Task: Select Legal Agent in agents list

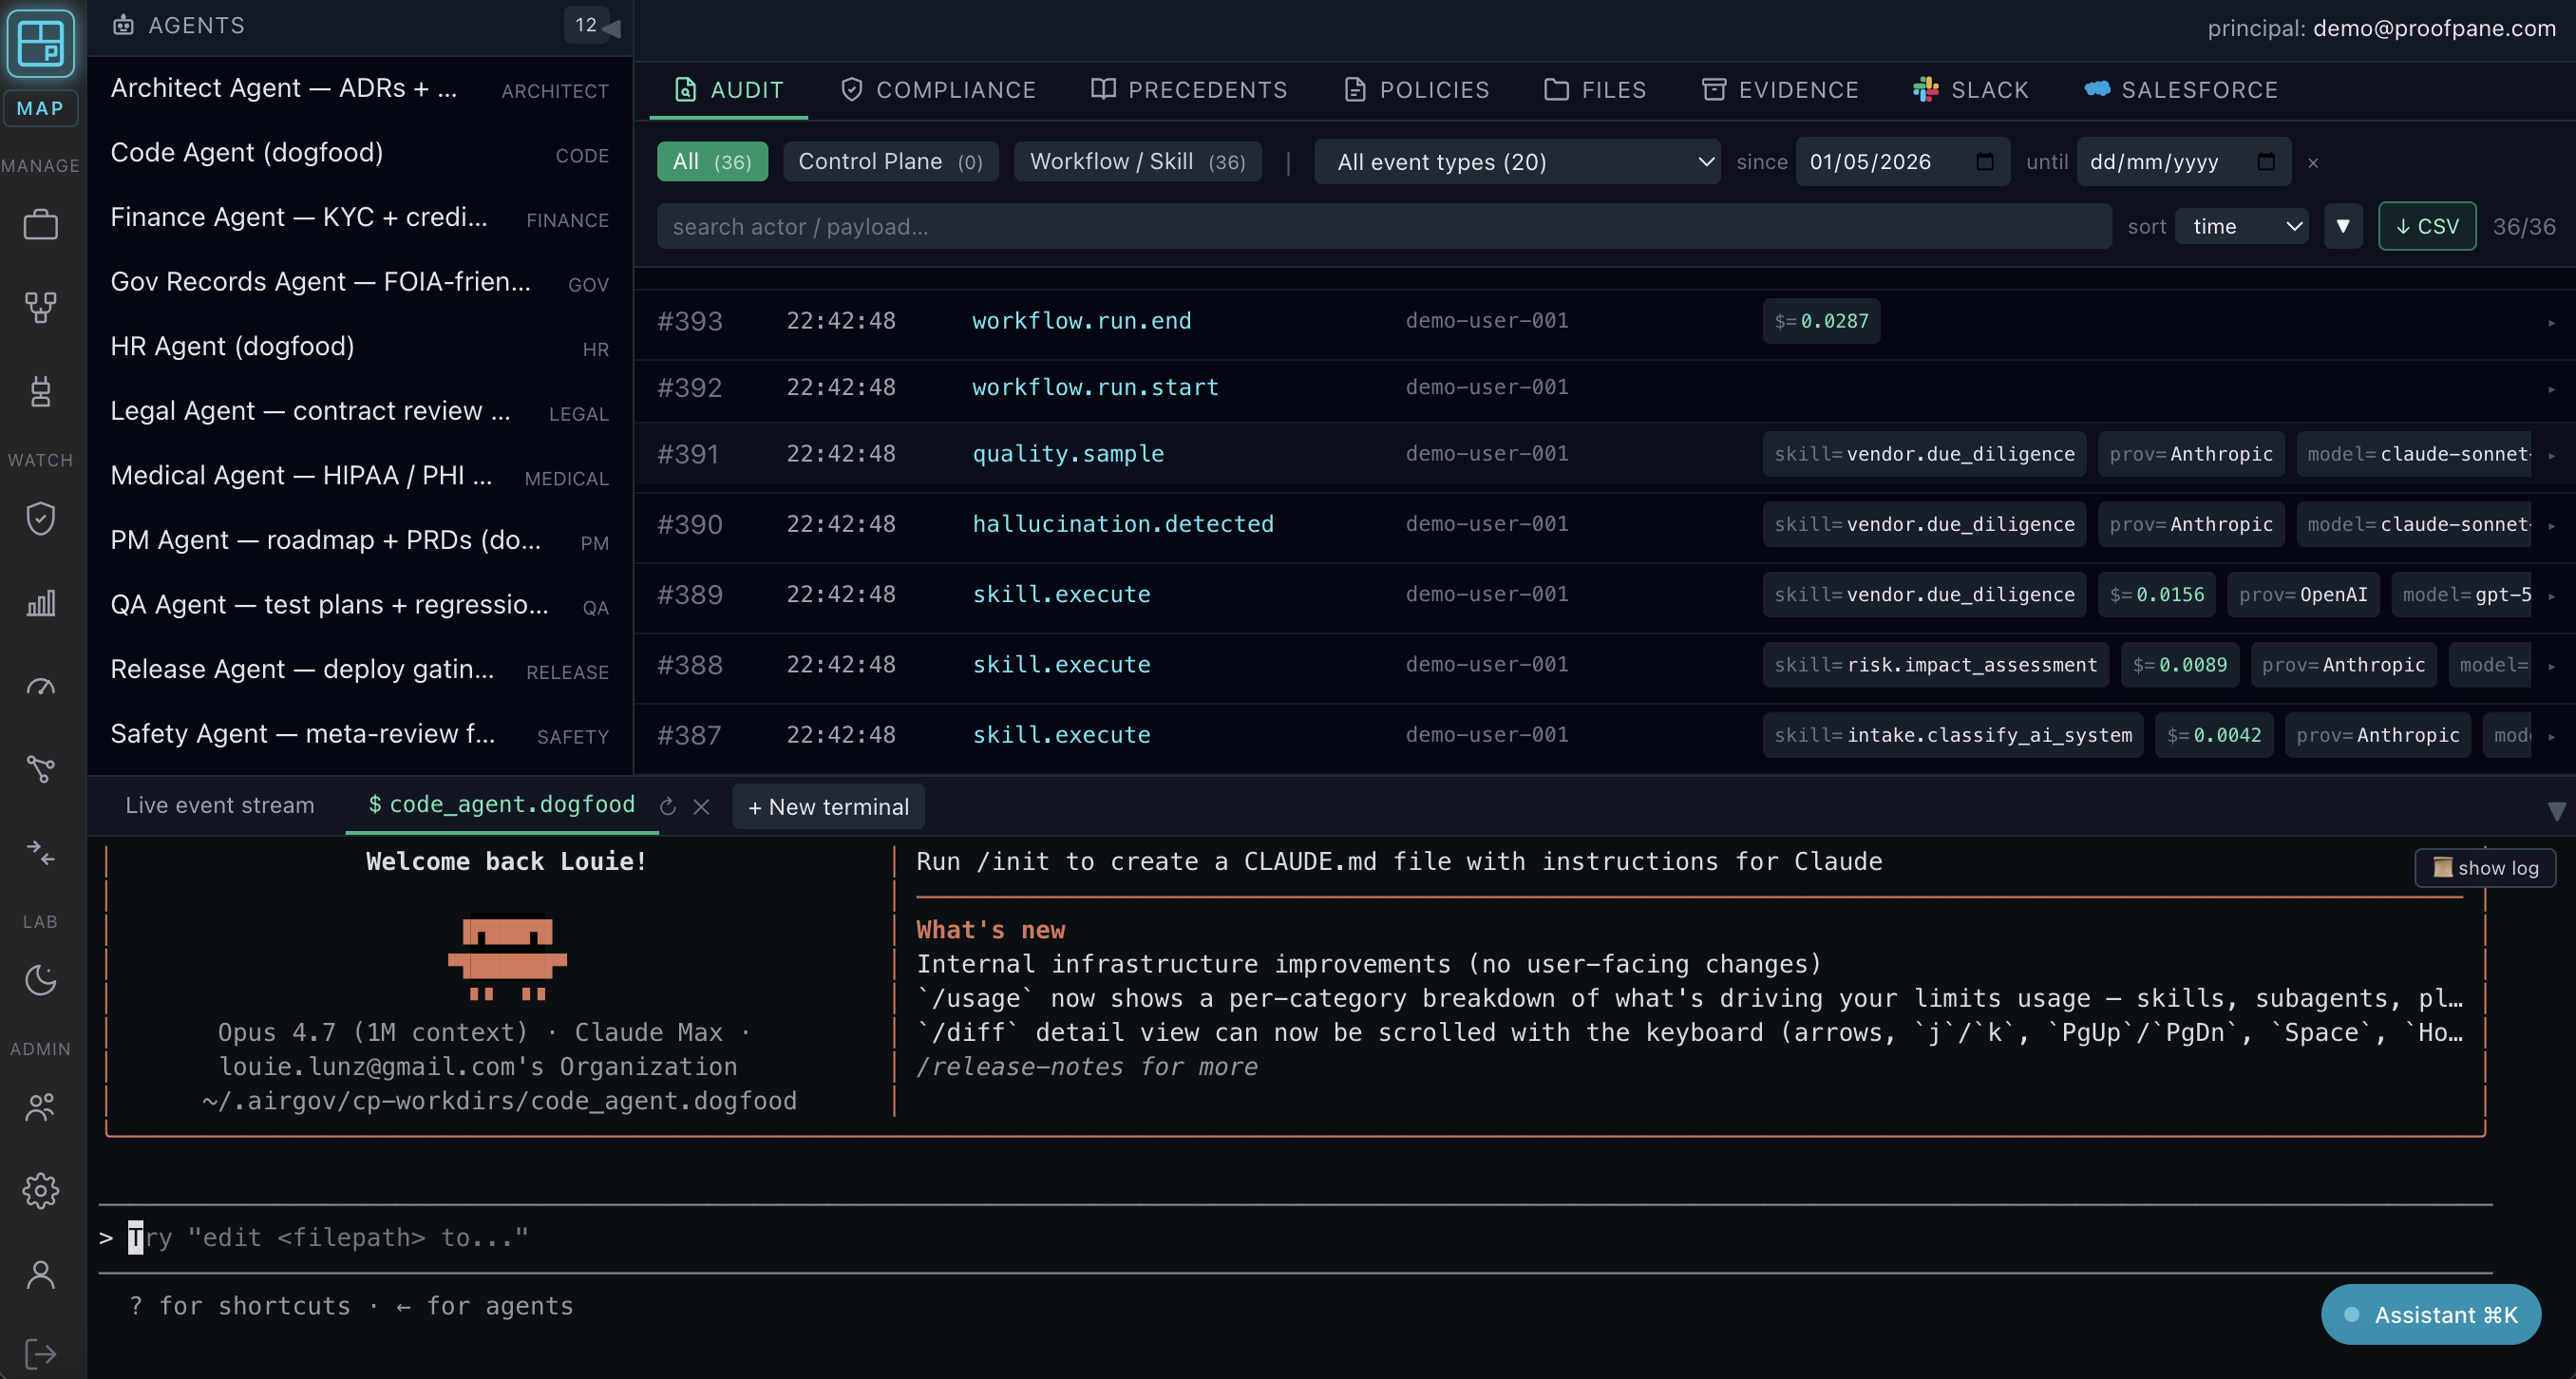Action: (360, 411)
